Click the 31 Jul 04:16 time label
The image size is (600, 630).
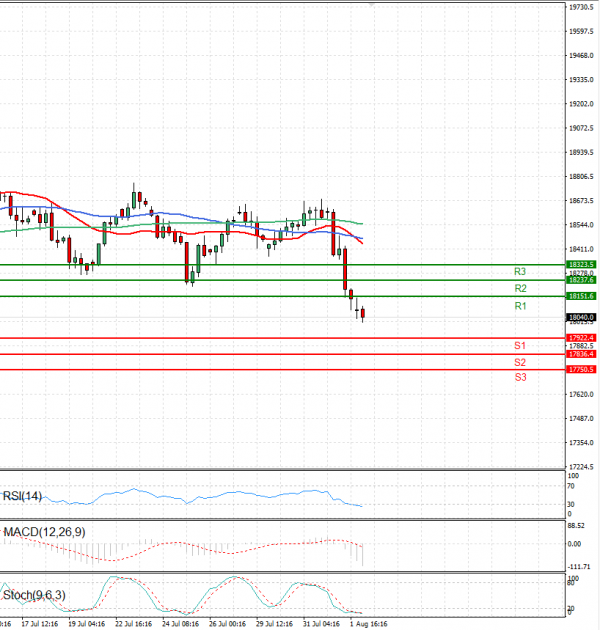[x=321, y=624]
